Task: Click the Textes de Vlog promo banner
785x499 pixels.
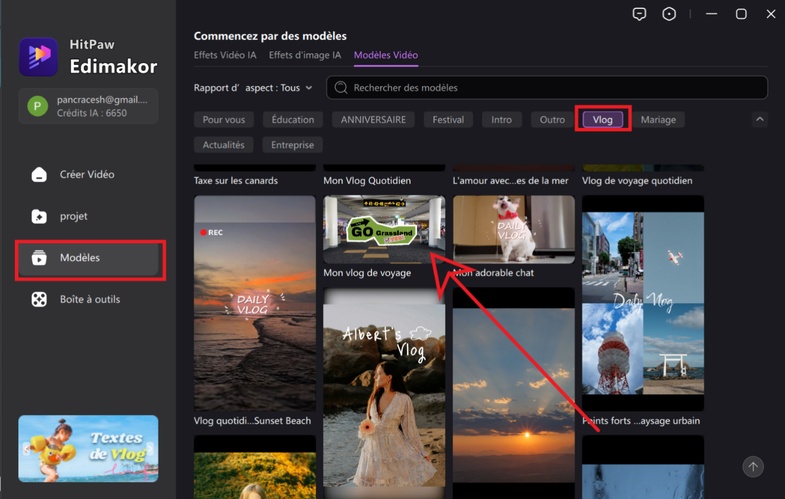Action: [89, 448]
